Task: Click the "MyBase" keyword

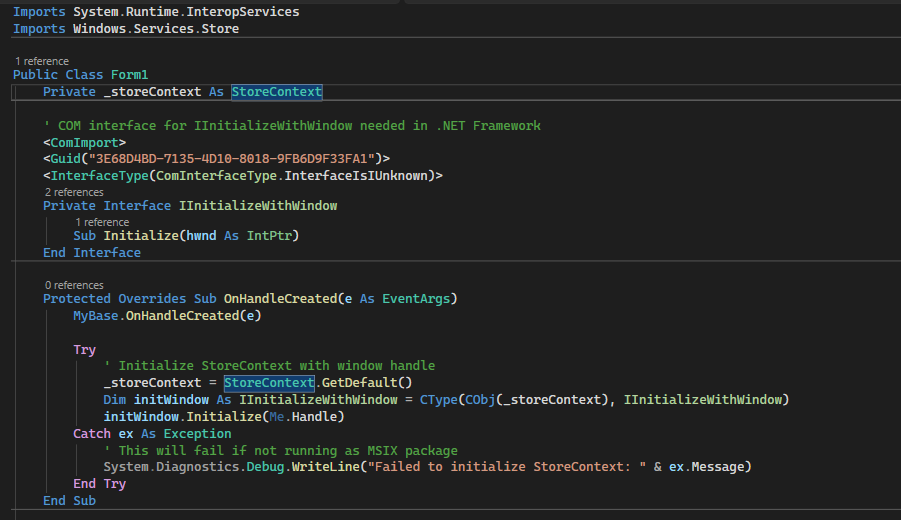Action: pos(95,316)
